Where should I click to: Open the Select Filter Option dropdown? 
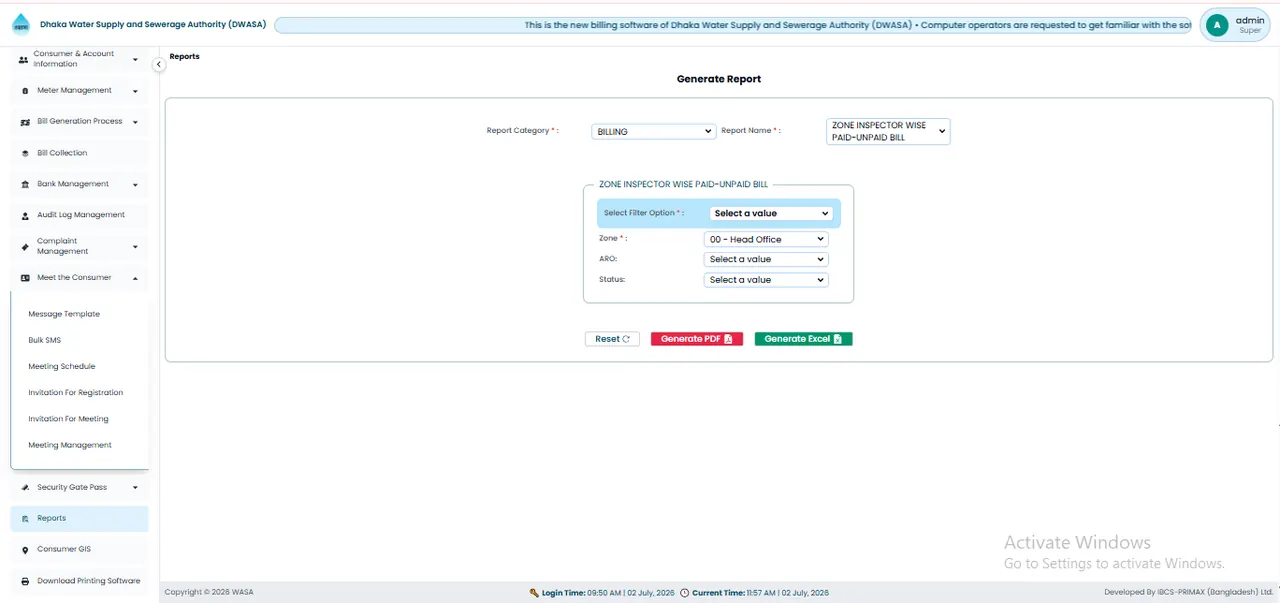771,213
